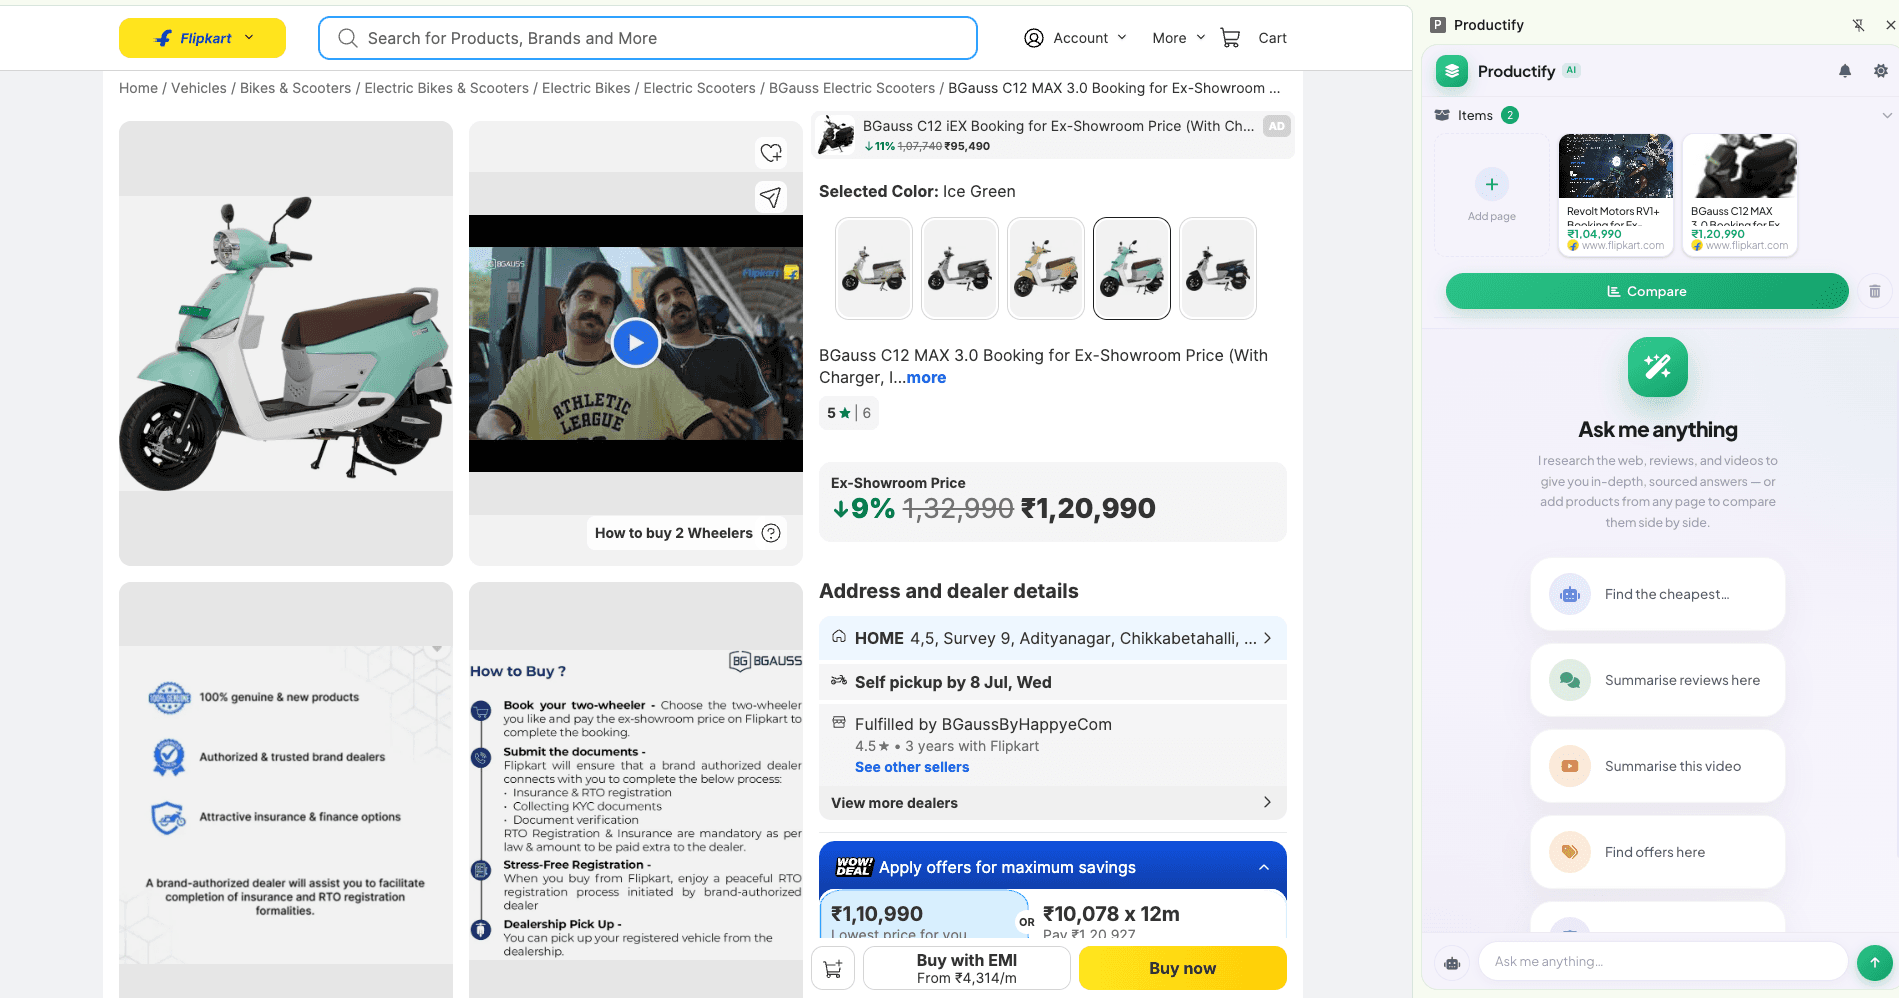This screenshot has height=998, width=1899.
Task: Open the Cart icon in header
Action: click(1230, 38)
